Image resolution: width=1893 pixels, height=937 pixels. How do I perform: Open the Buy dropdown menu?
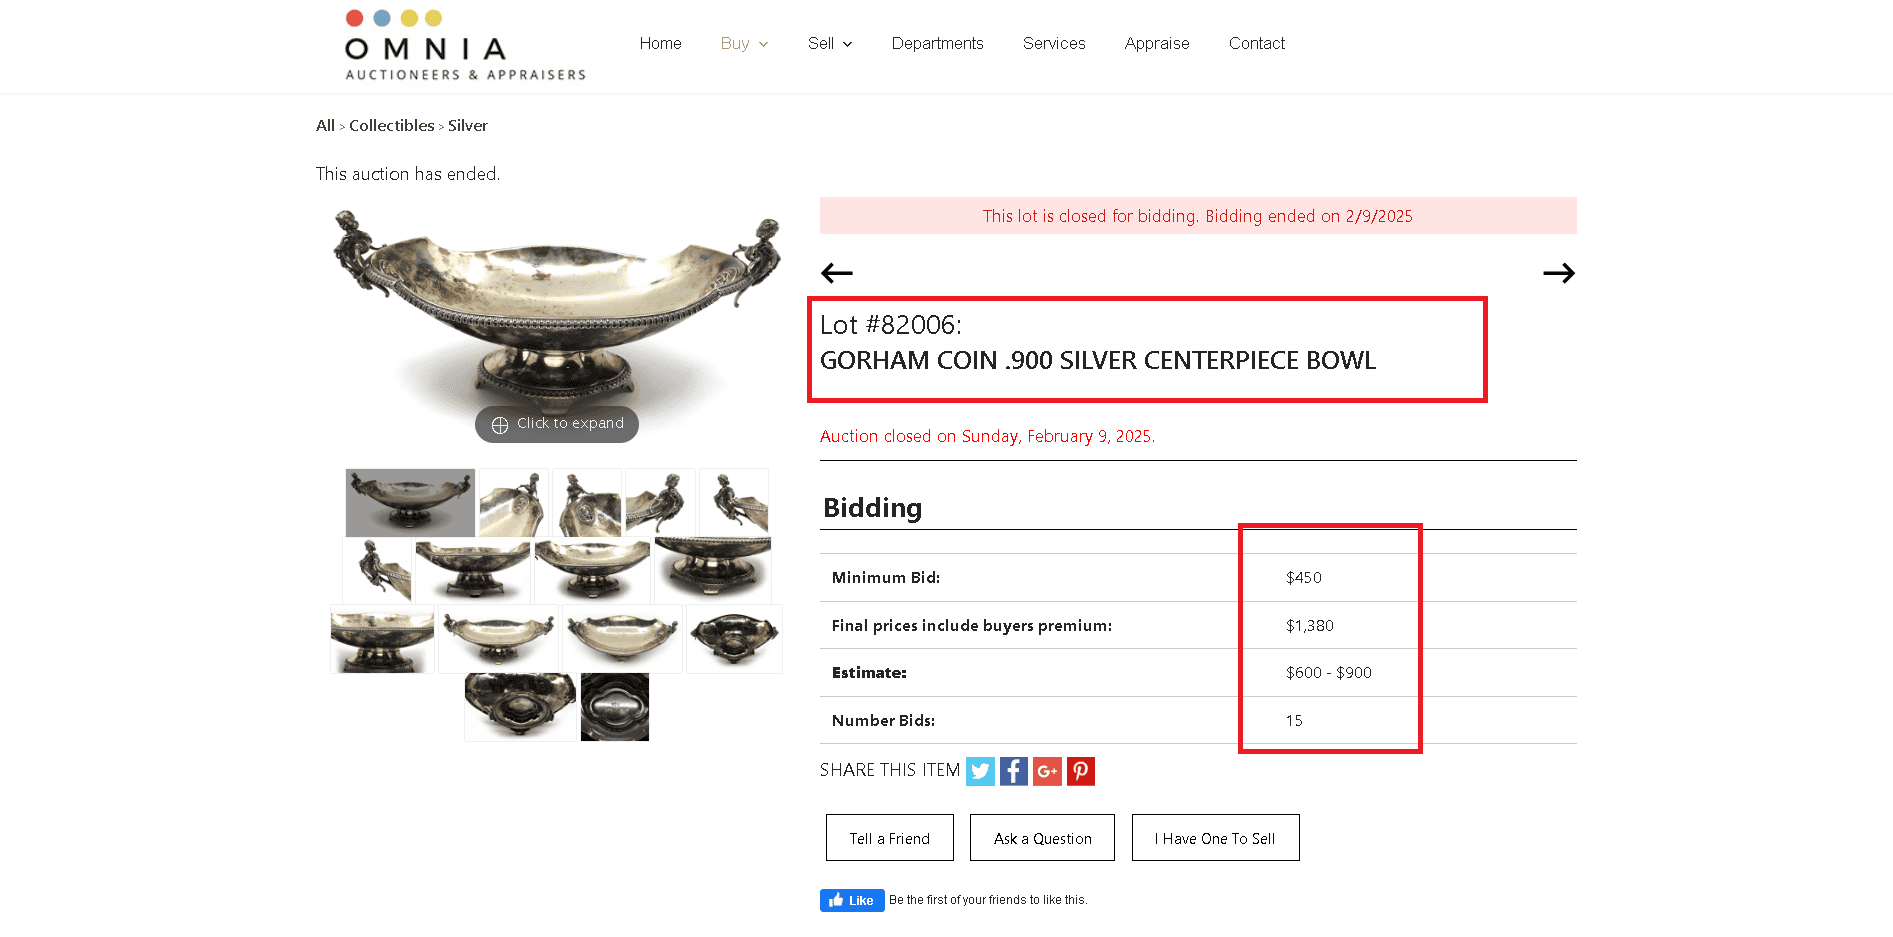pyautogui.click(x=735, y=43)
